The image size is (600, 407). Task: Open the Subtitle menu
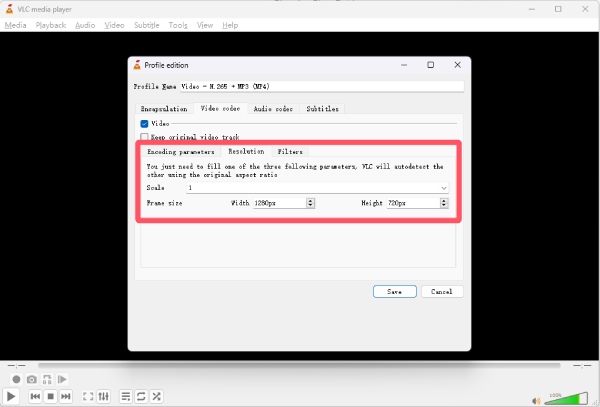[147, 25]
